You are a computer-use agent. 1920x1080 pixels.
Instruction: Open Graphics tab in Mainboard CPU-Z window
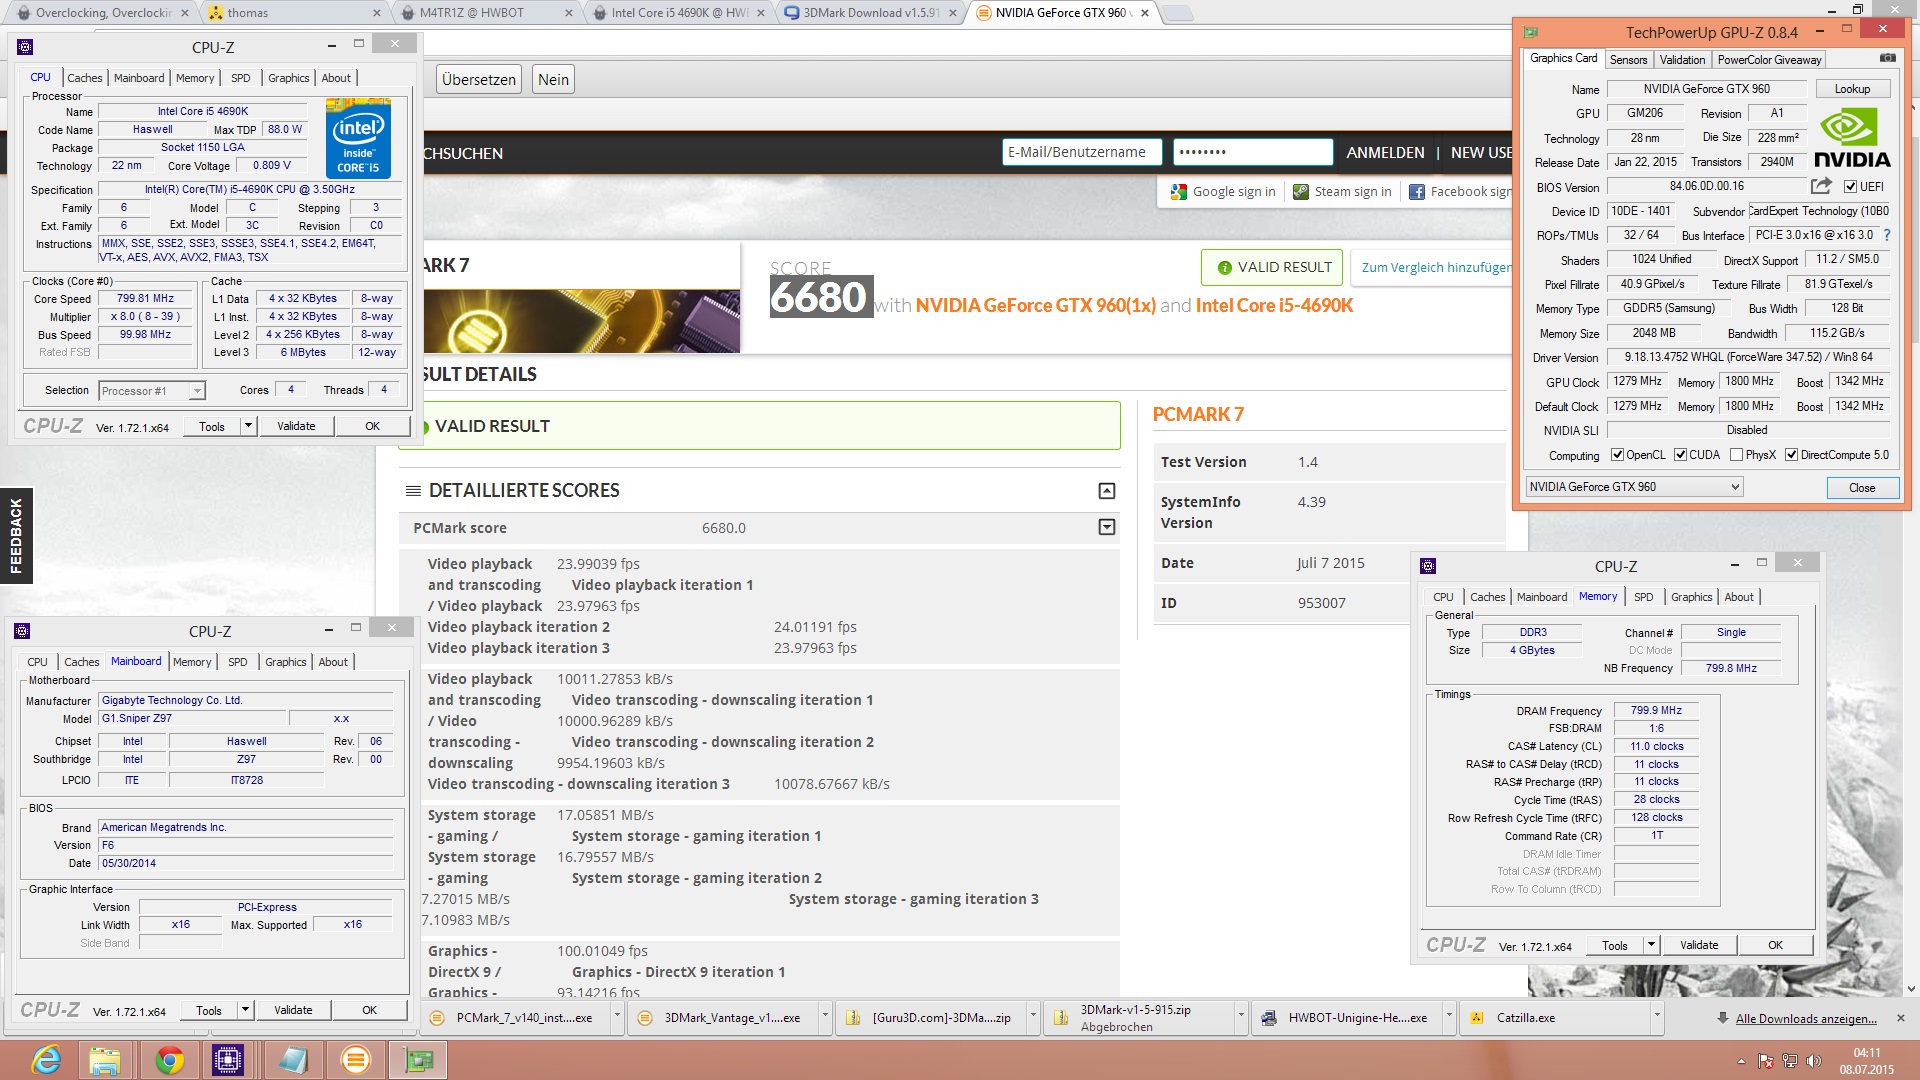pyautogui.click(x=286, y=662)
